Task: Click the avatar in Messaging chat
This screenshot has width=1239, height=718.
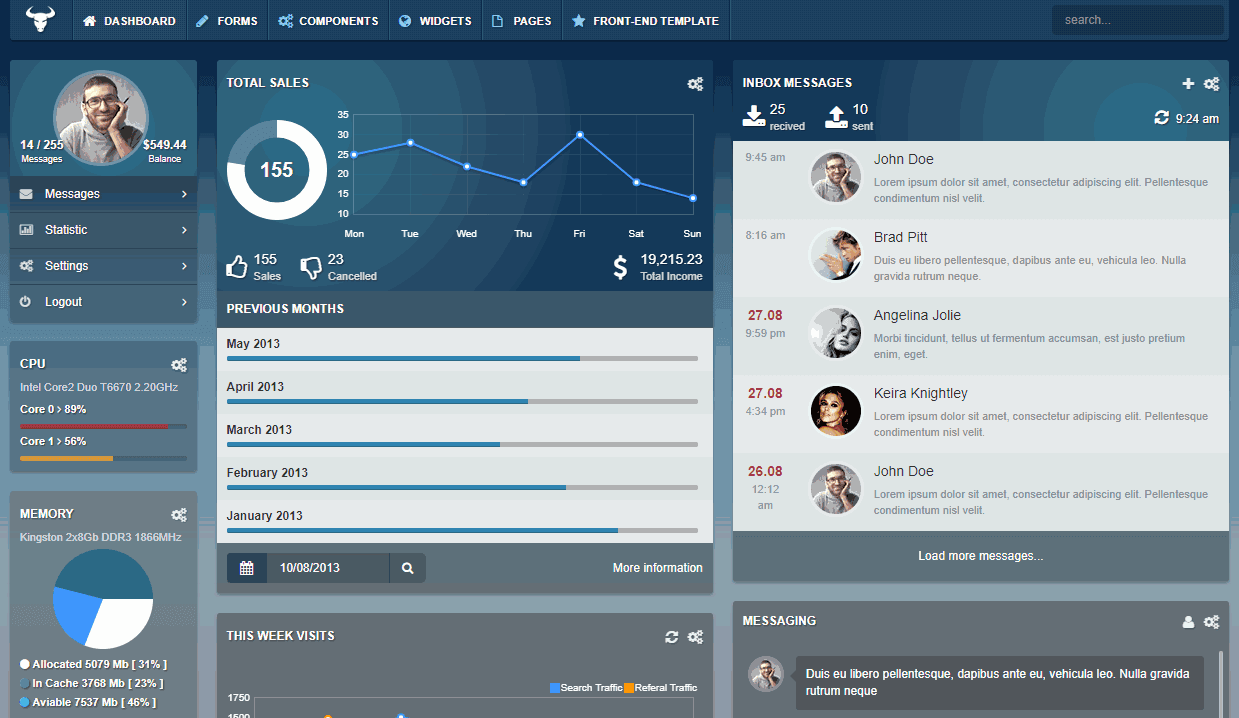Action: coord(766,674)
